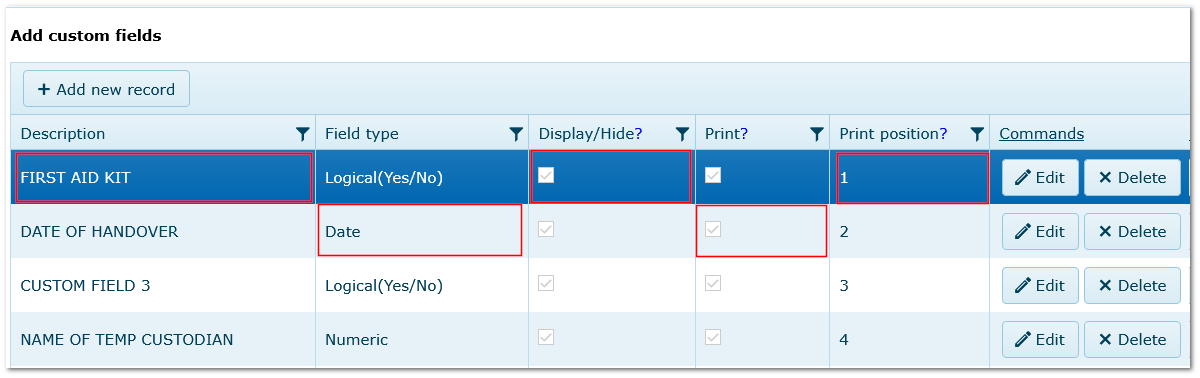Edit the CUSTOM FIELD 3 record

[x=1040, y=285]
